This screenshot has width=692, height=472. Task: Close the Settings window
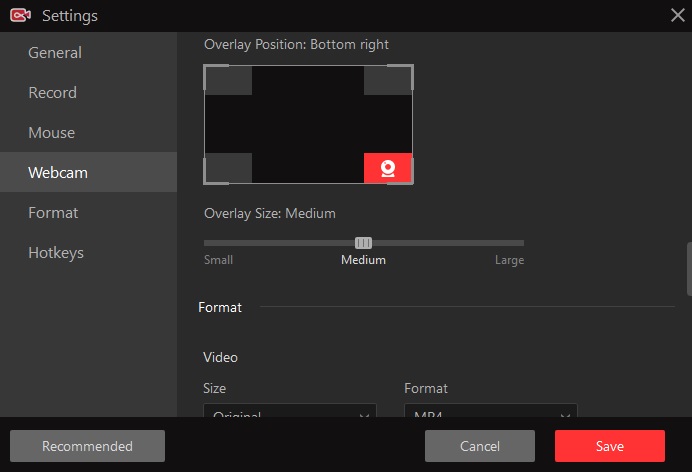[677, 15]
